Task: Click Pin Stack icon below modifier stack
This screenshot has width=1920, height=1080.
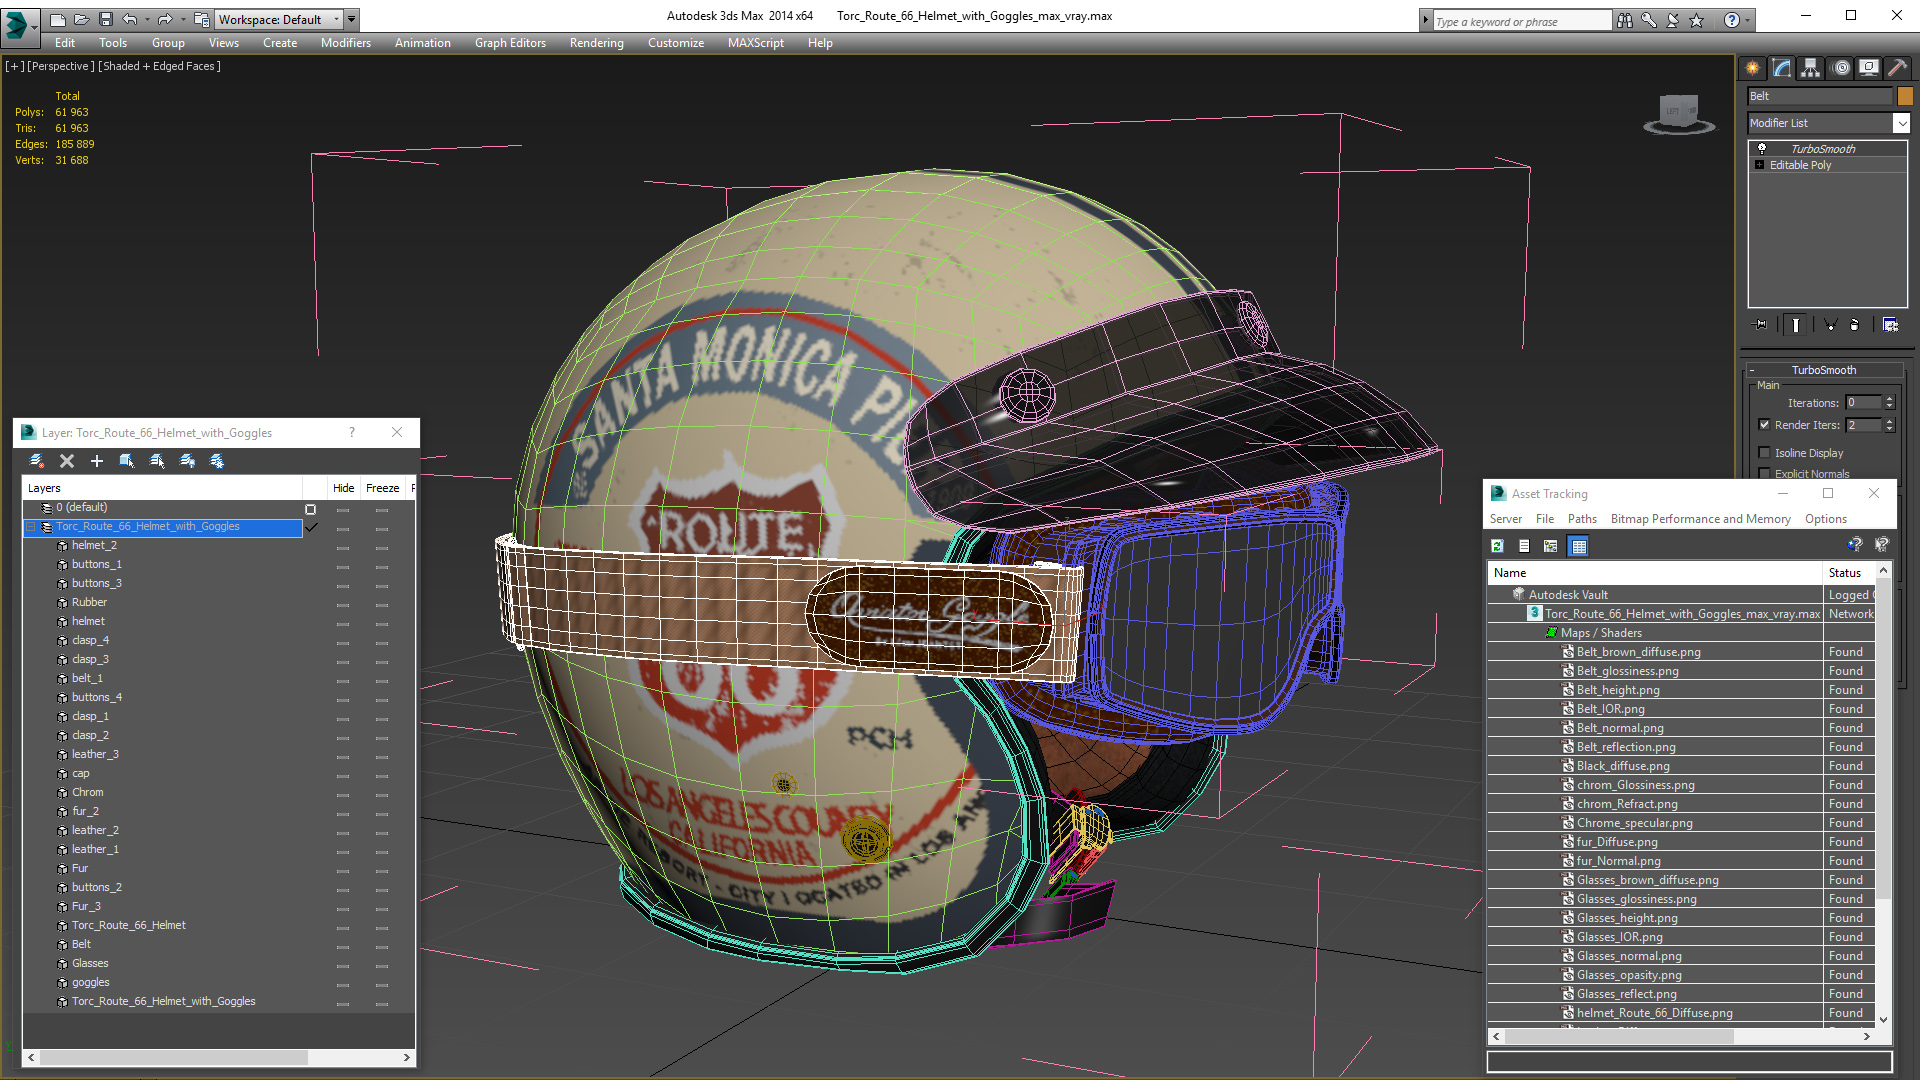Action: pos(1761,325)
